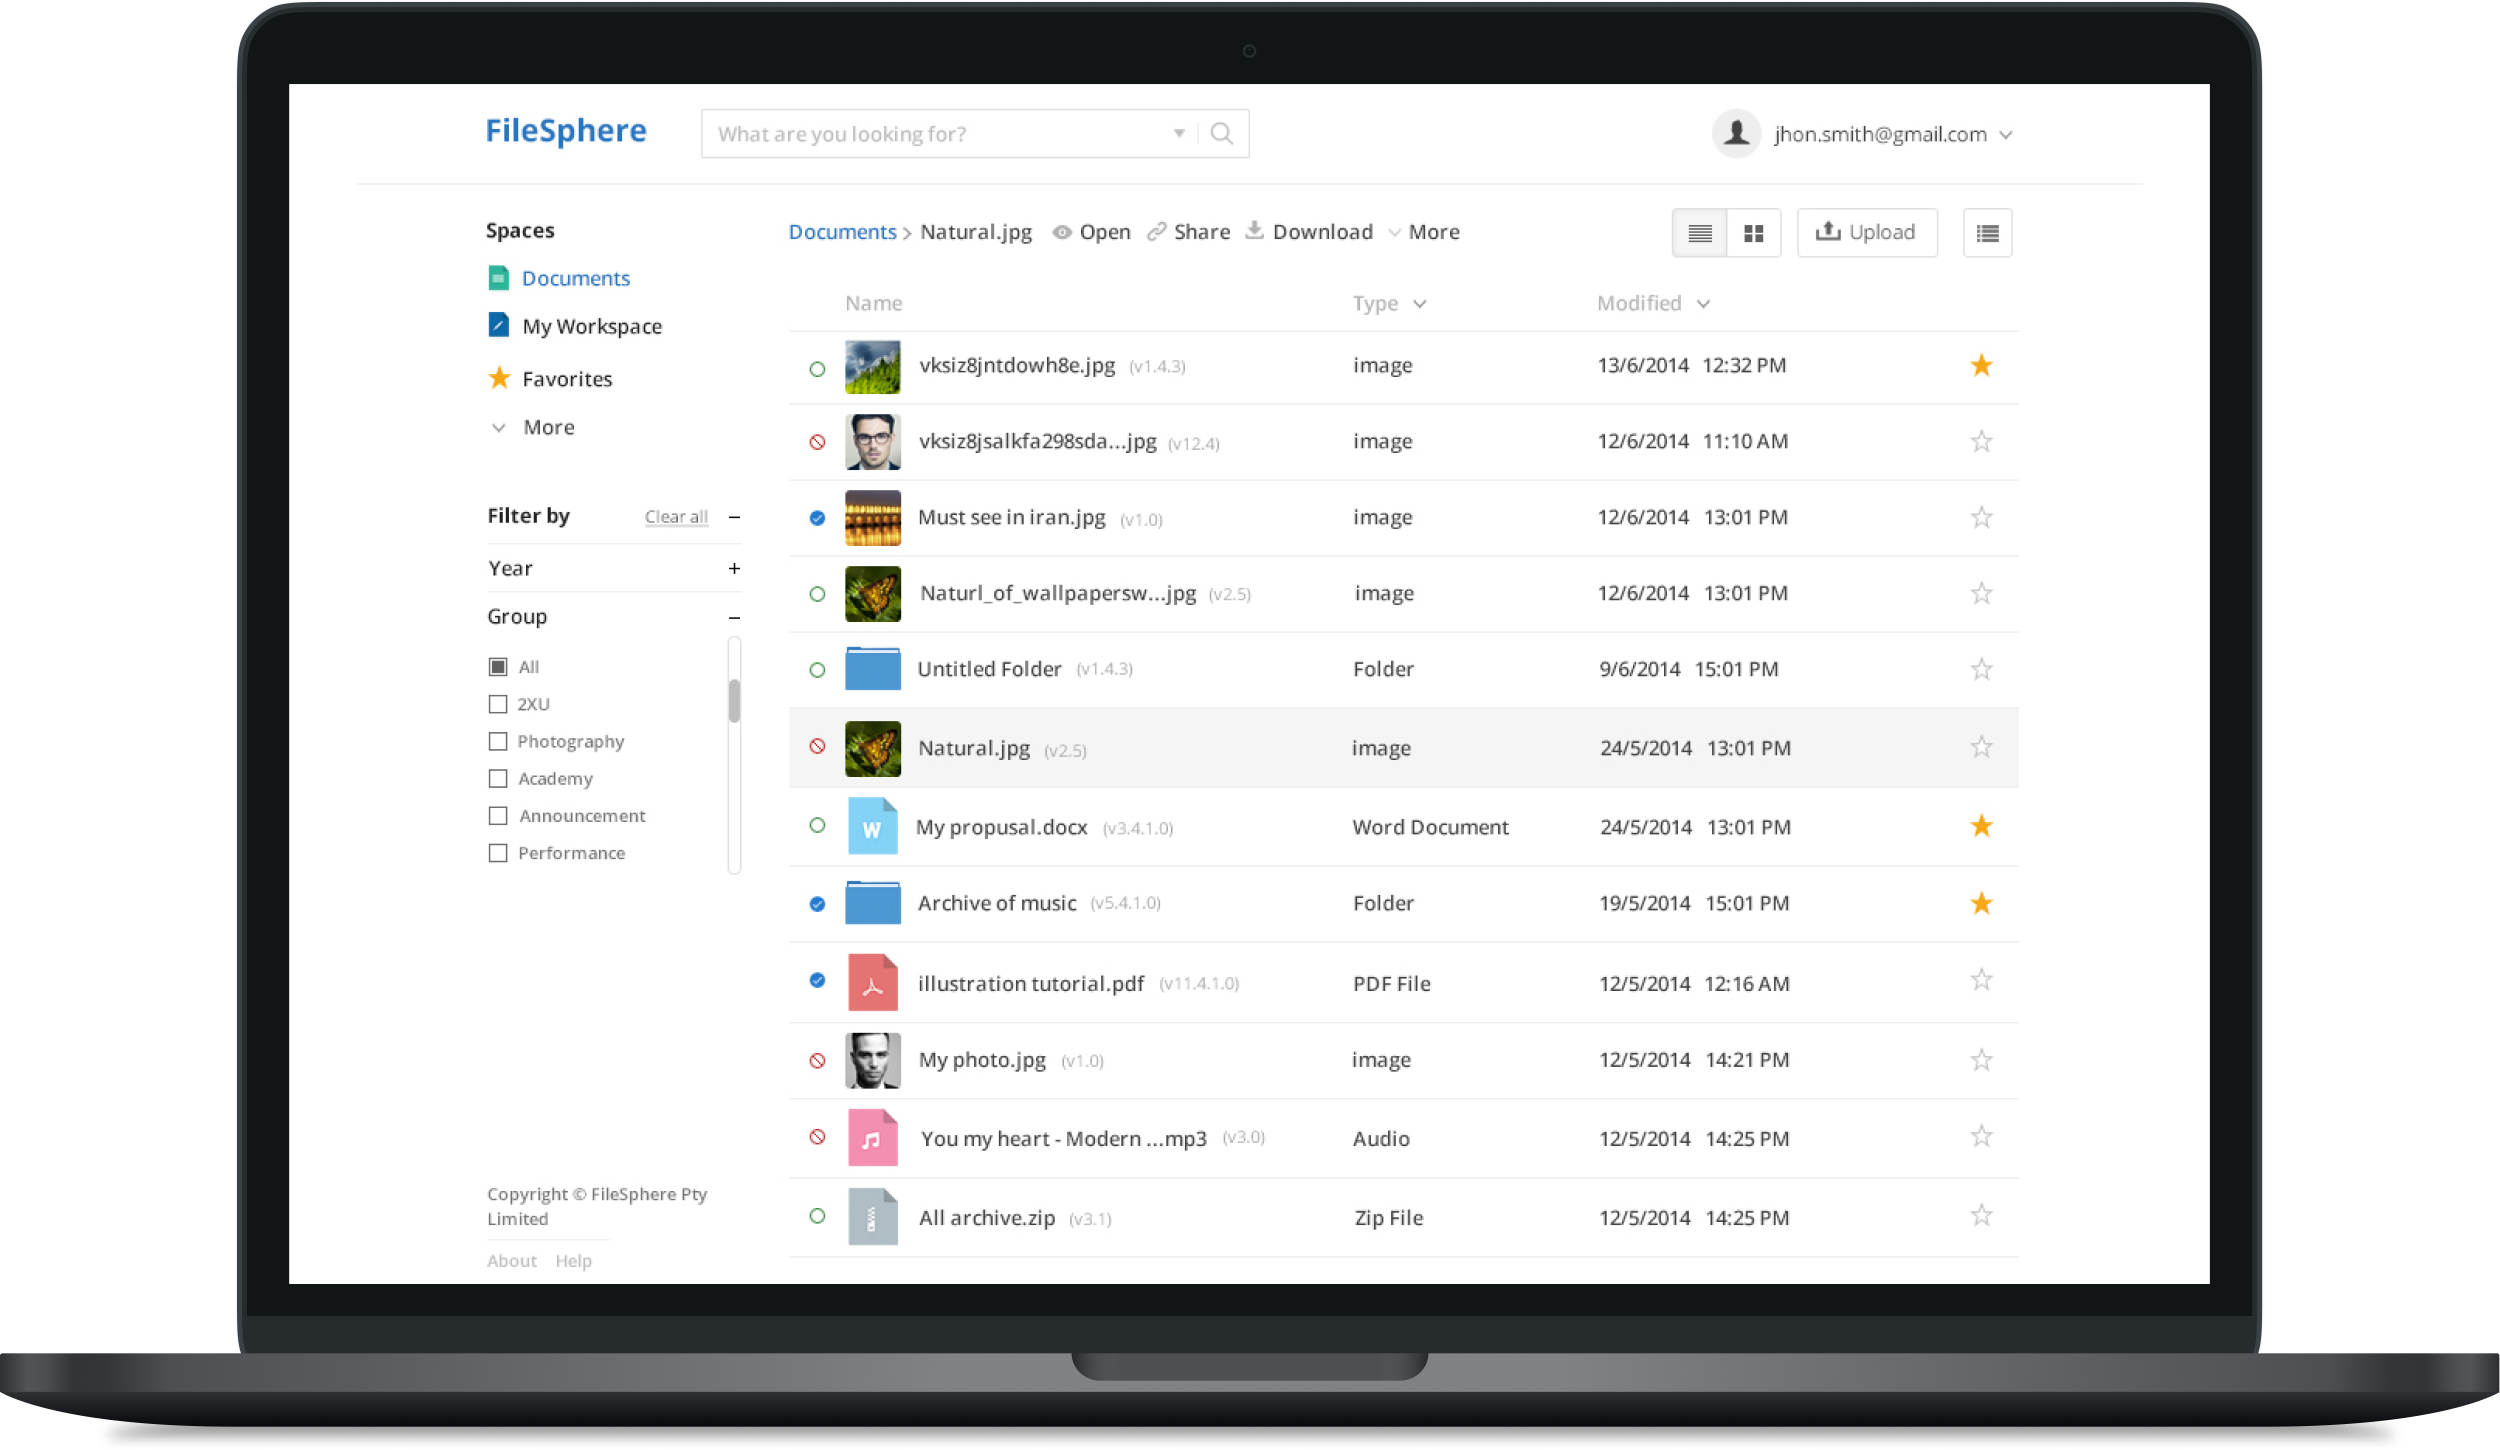Viewport: 2500px width, 1450px height.
Task: Select the list view icon
Action: click(1699, 232)
